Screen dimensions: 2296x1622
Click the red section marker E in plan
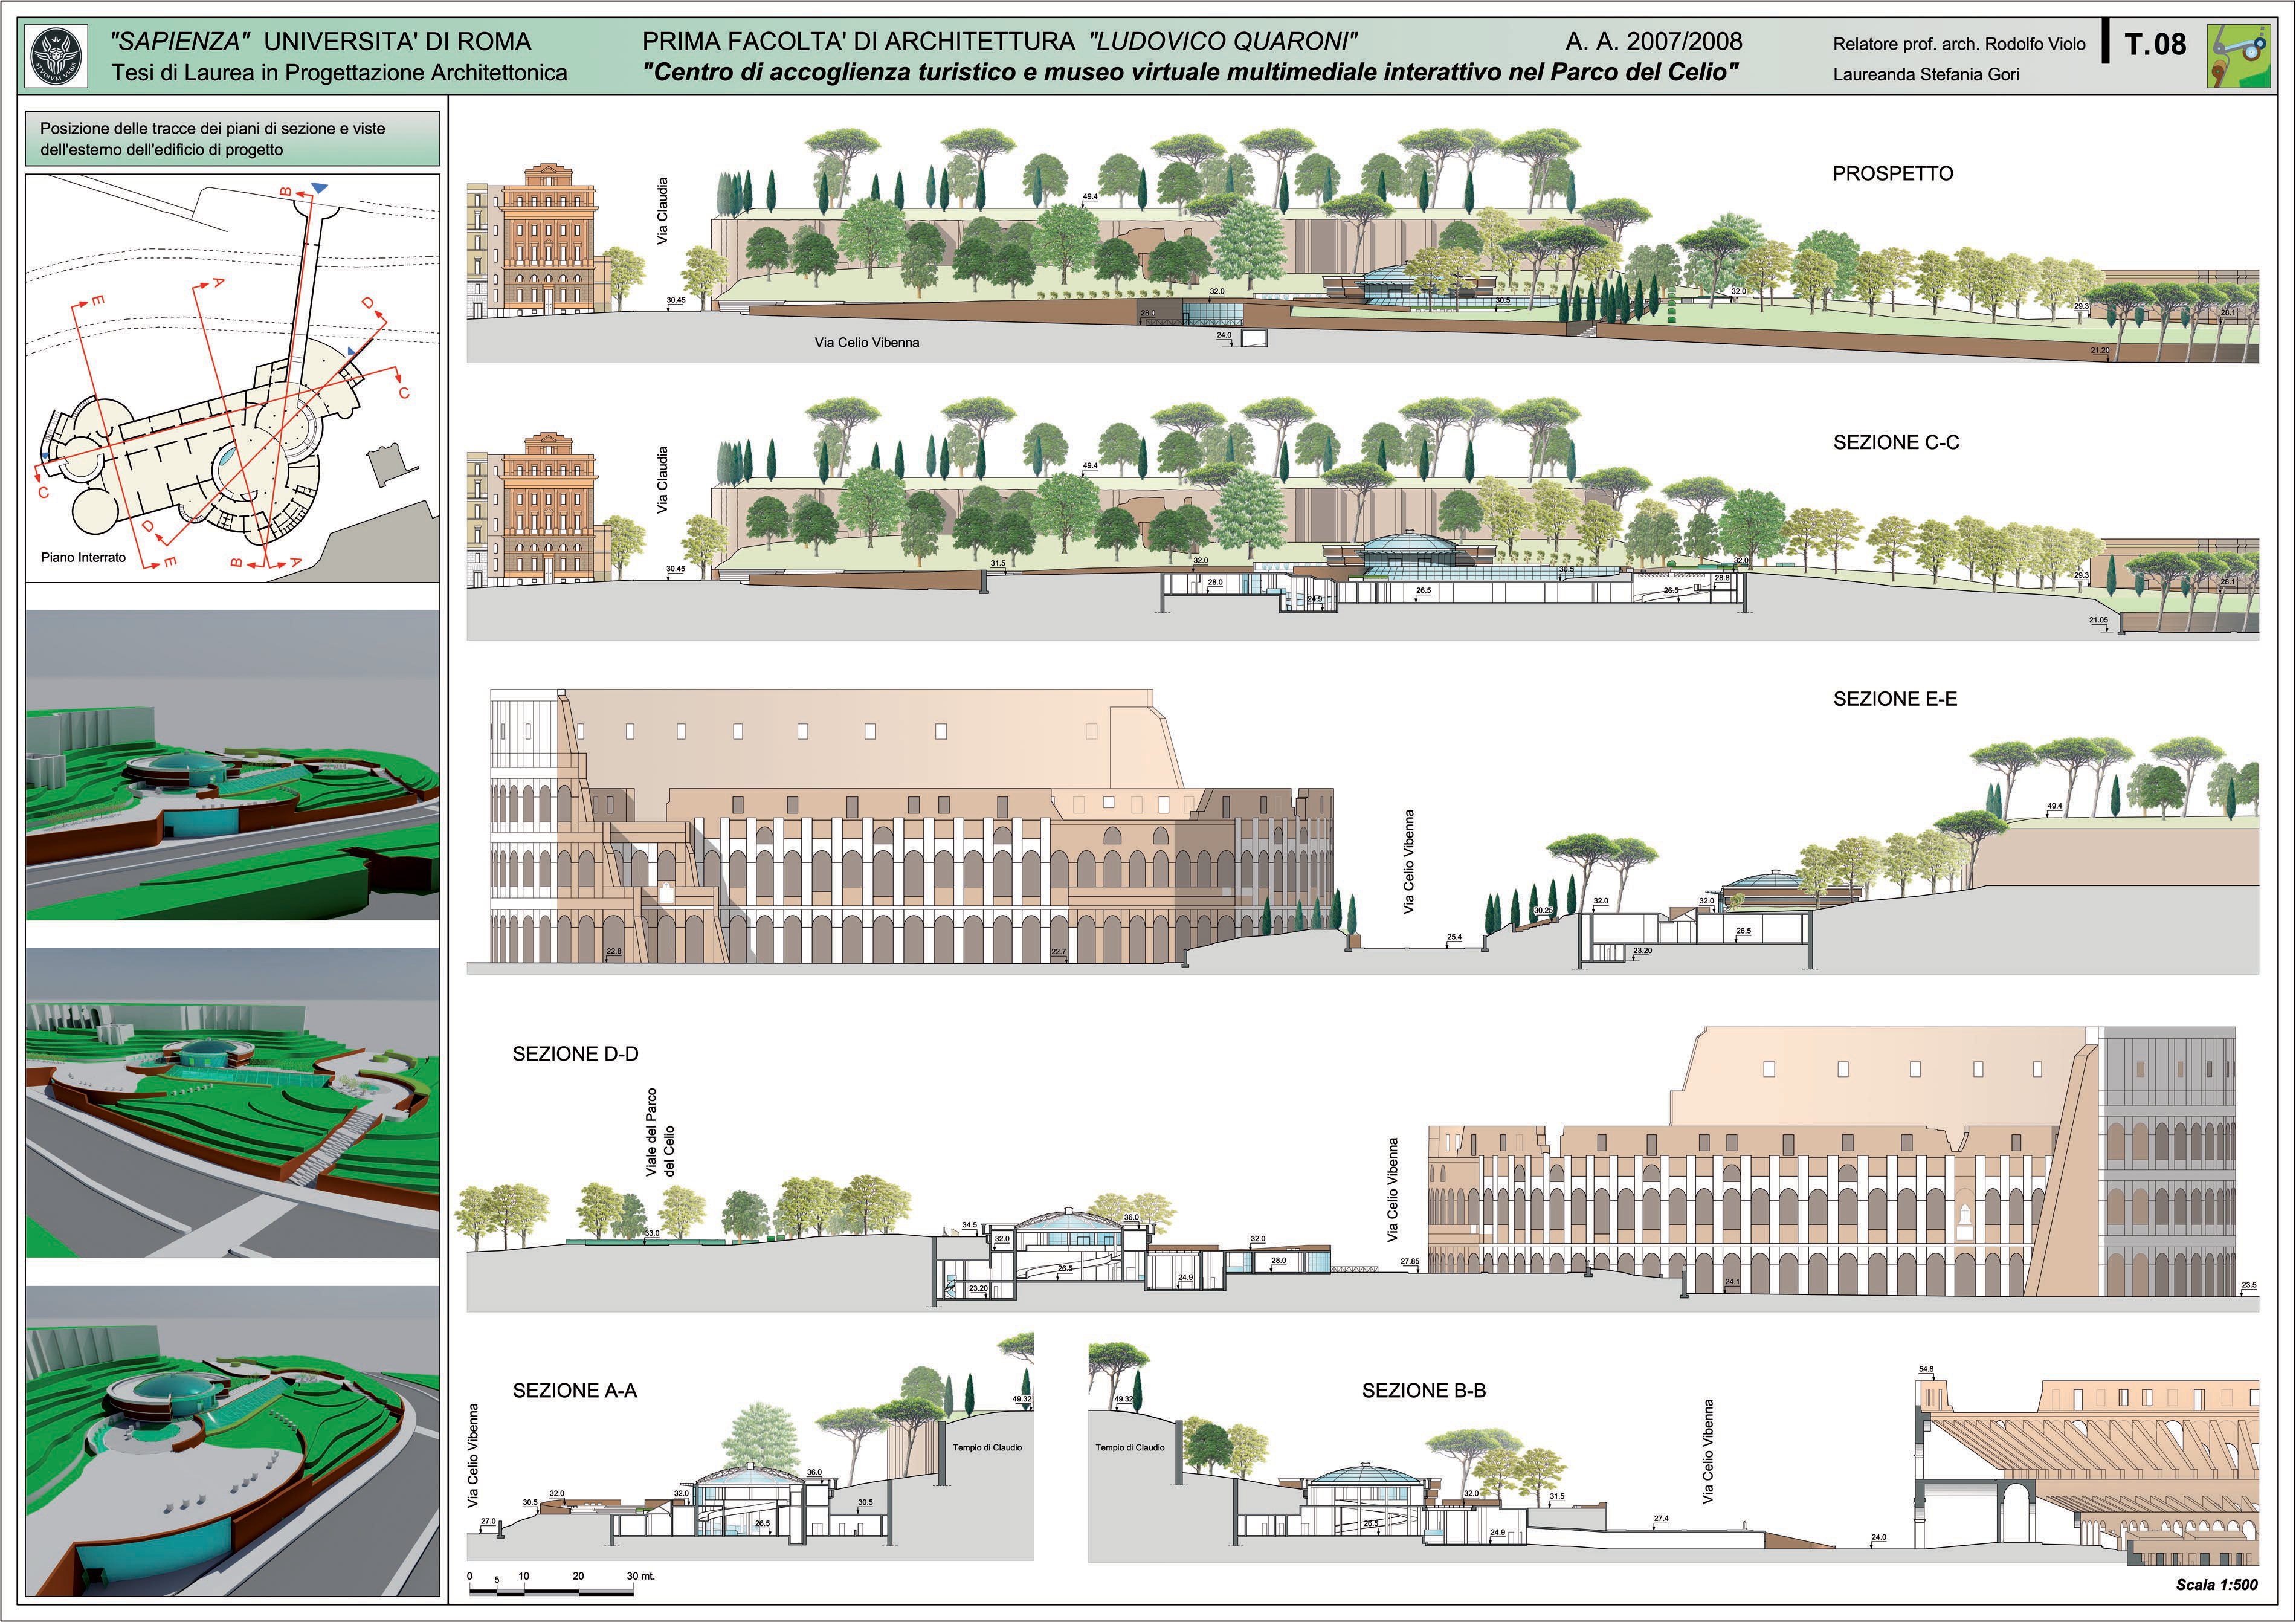click(x=98, y=300)
